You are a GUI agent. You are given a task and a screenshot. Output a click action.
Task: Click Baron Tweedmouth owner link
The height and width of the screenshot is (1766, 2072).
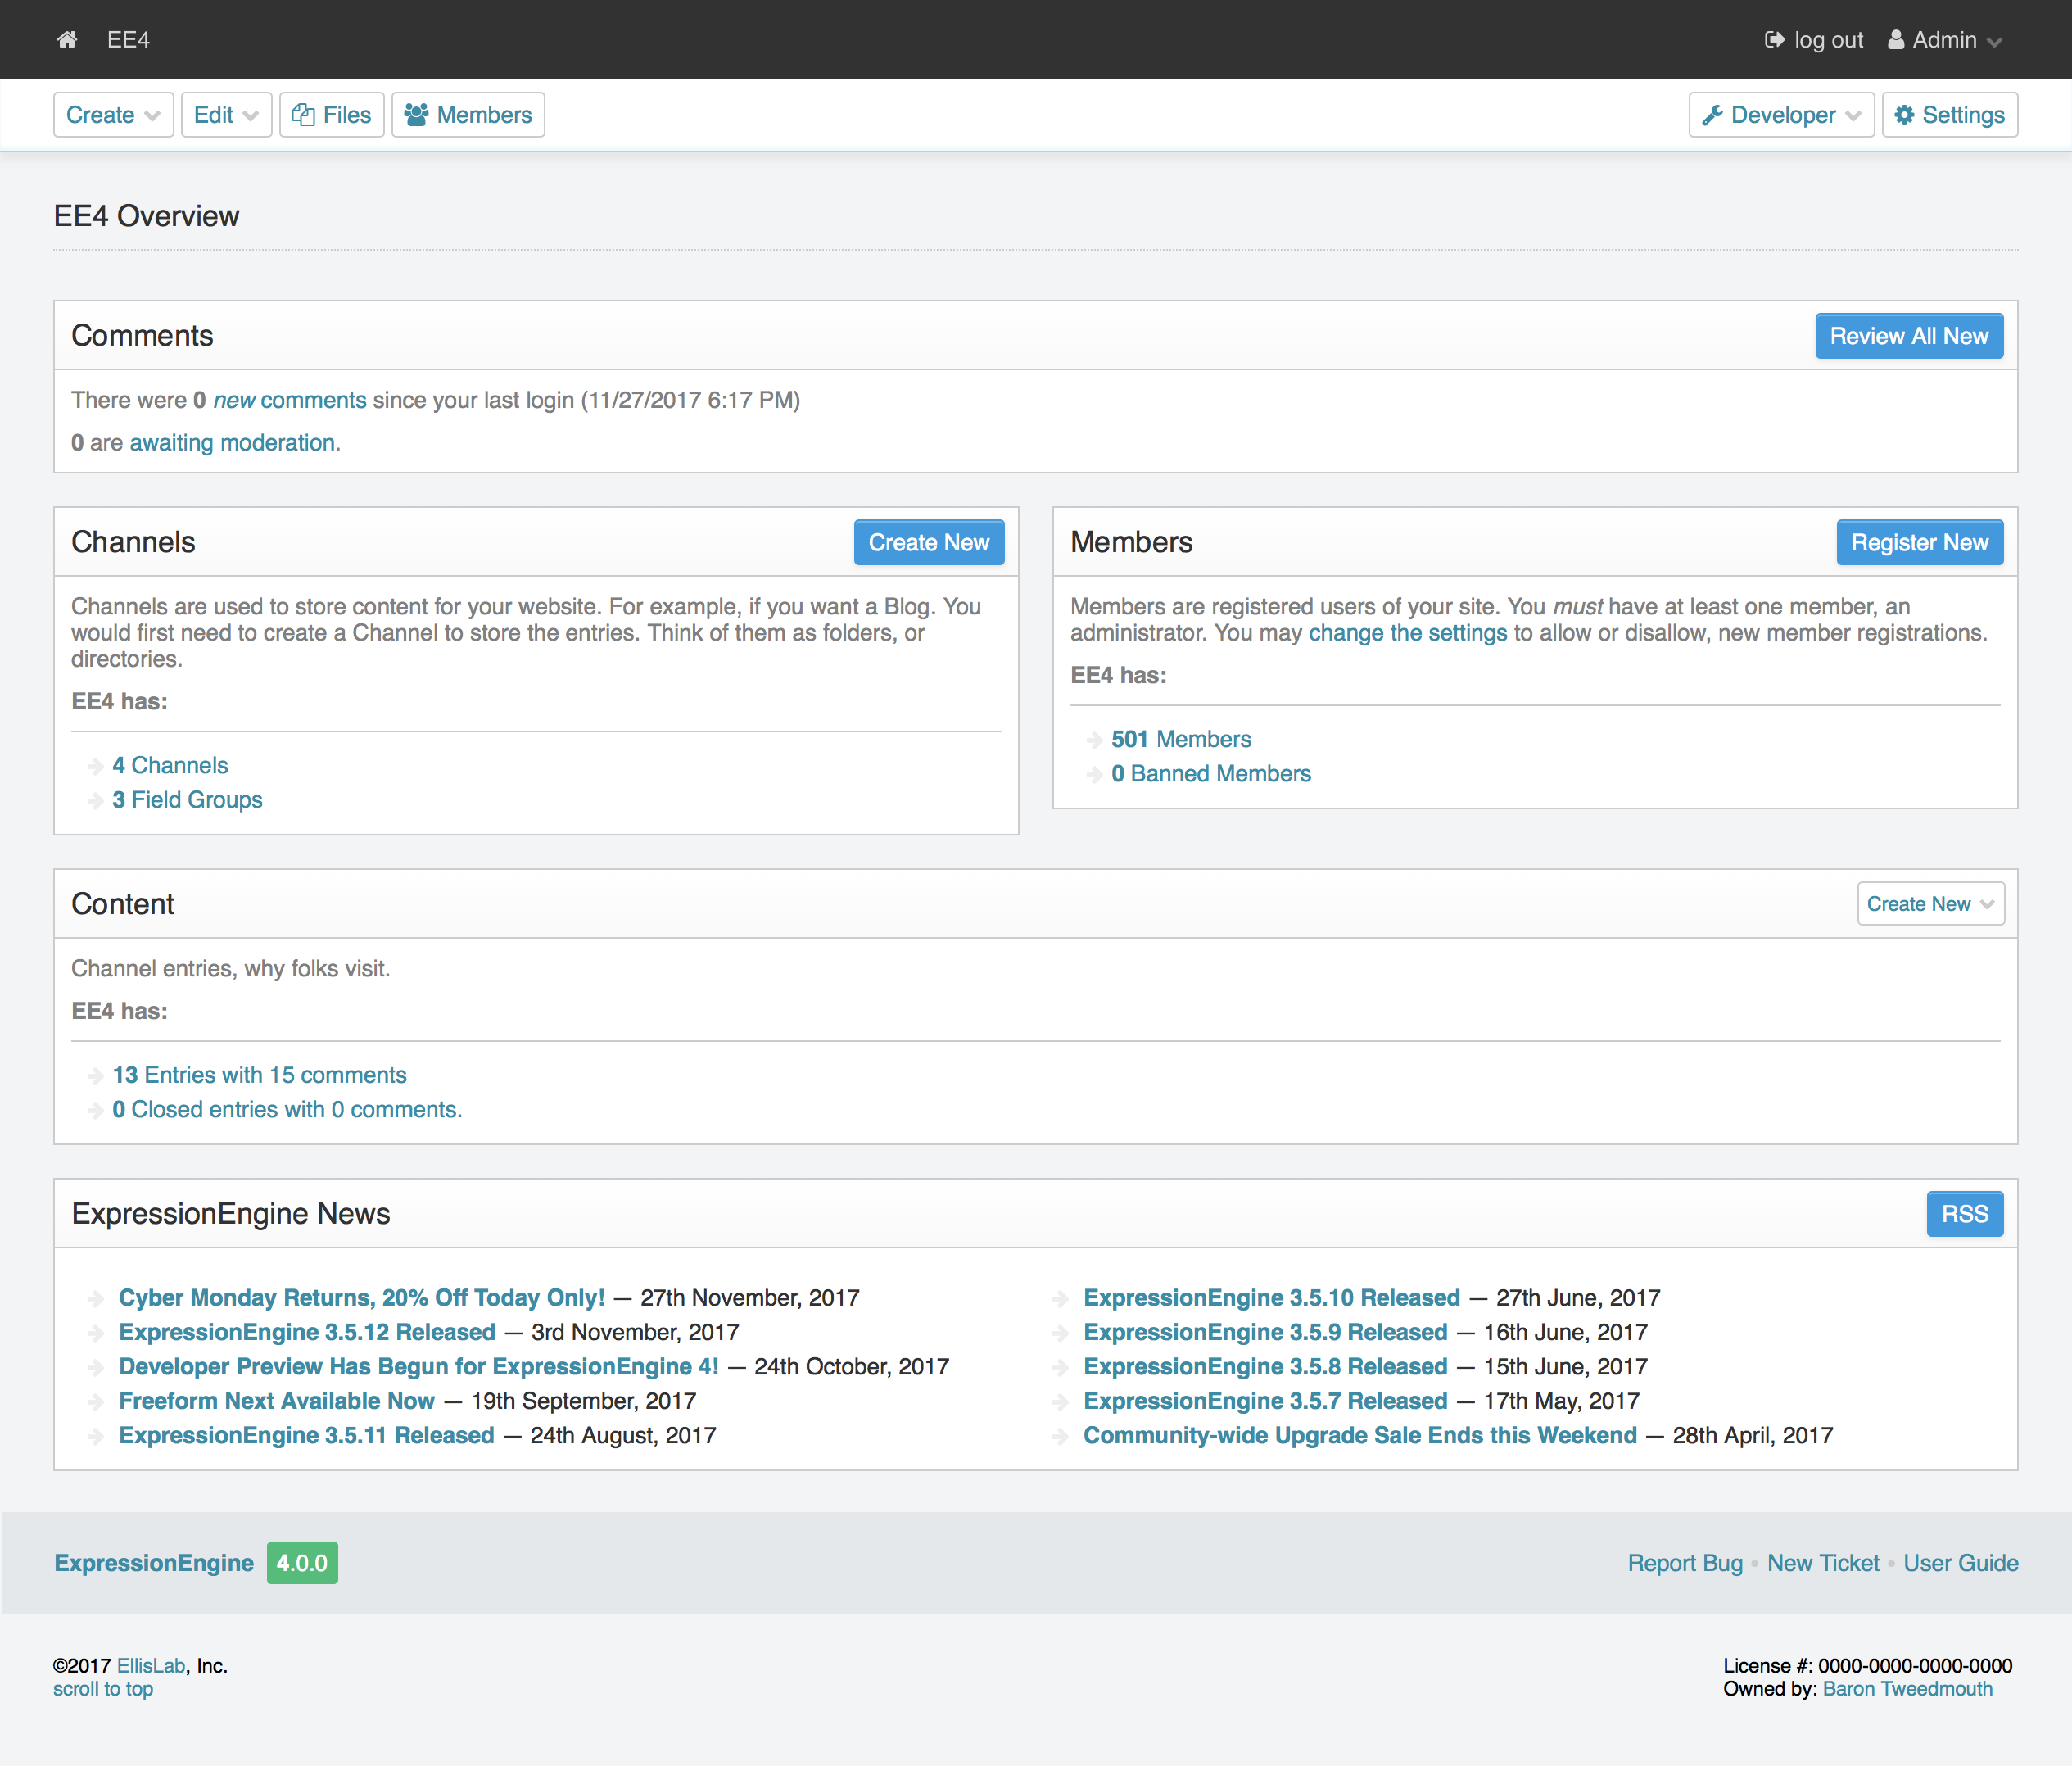click(1907, 1689)
